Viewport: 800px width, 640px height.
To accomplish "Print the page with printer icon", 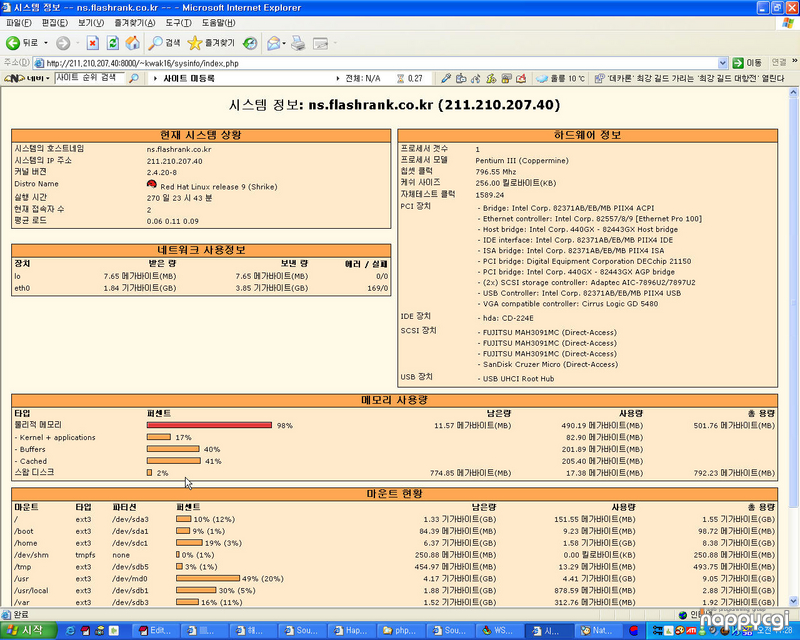I will click(x=298, y=43).
